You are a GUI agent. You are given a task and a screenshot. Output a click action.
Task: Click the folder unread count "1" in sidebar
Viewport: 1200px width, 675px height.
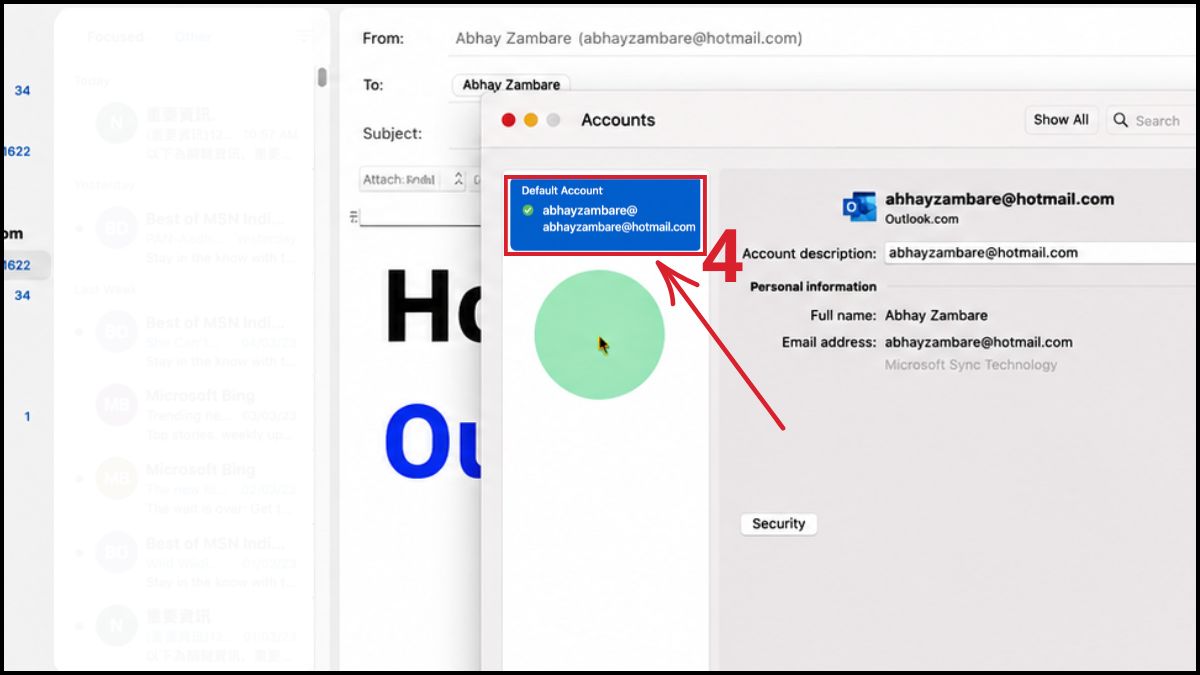[x=27, y=416]
